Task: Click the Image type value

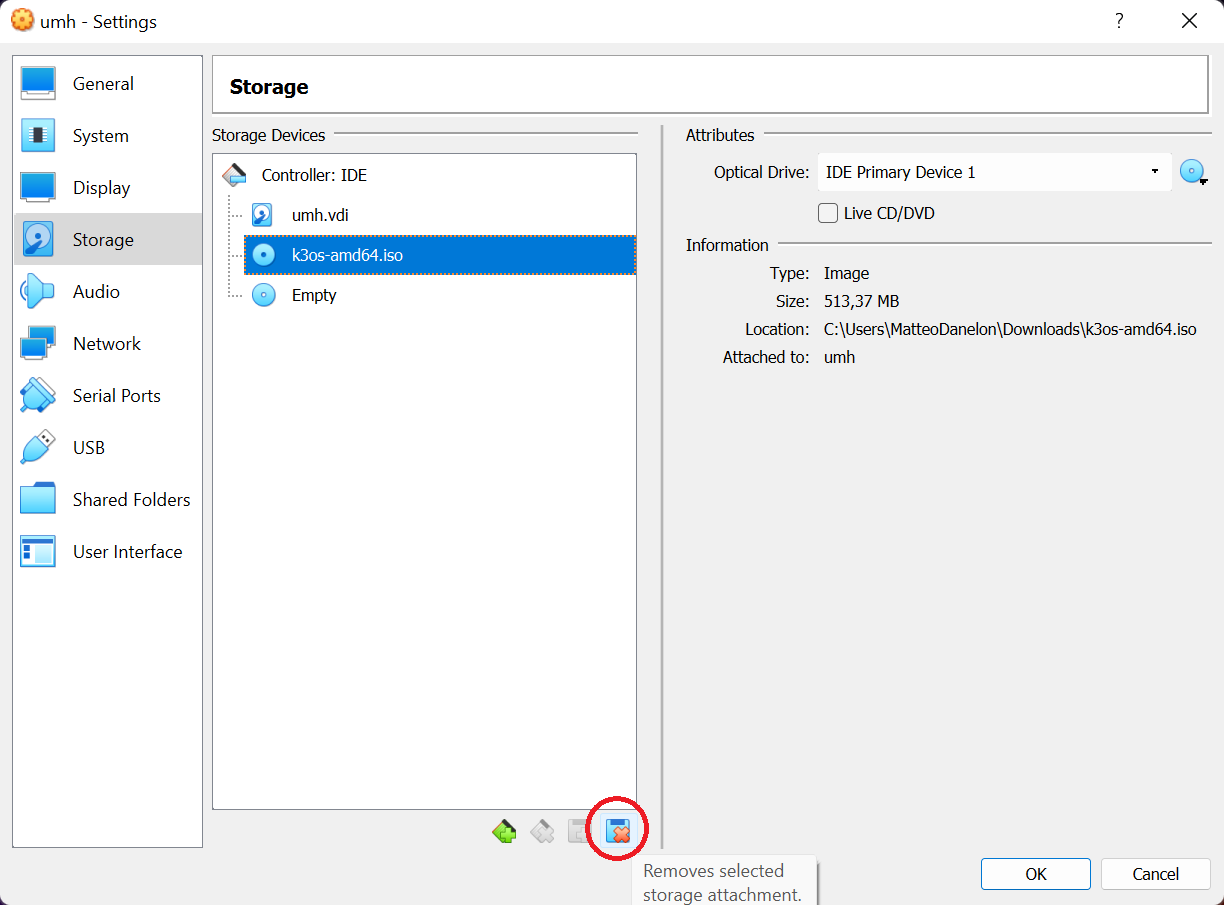Action: pyautogui.click(x=846, y=273)
